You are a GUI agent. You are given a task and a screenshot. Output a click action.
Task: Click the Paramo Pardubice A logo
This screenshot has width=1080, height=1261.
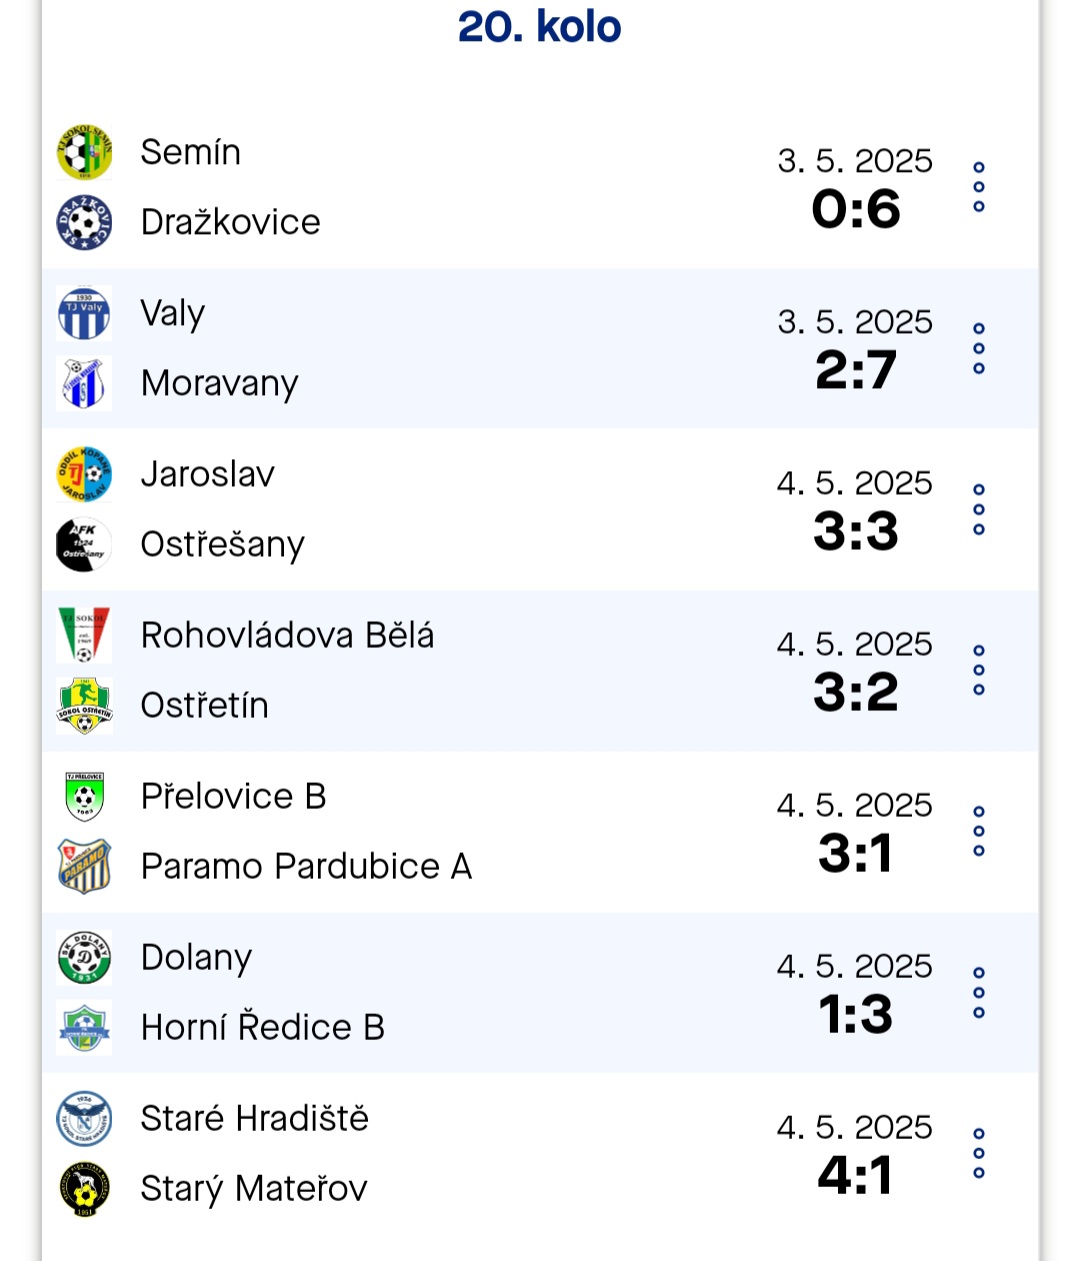(84, 867)
